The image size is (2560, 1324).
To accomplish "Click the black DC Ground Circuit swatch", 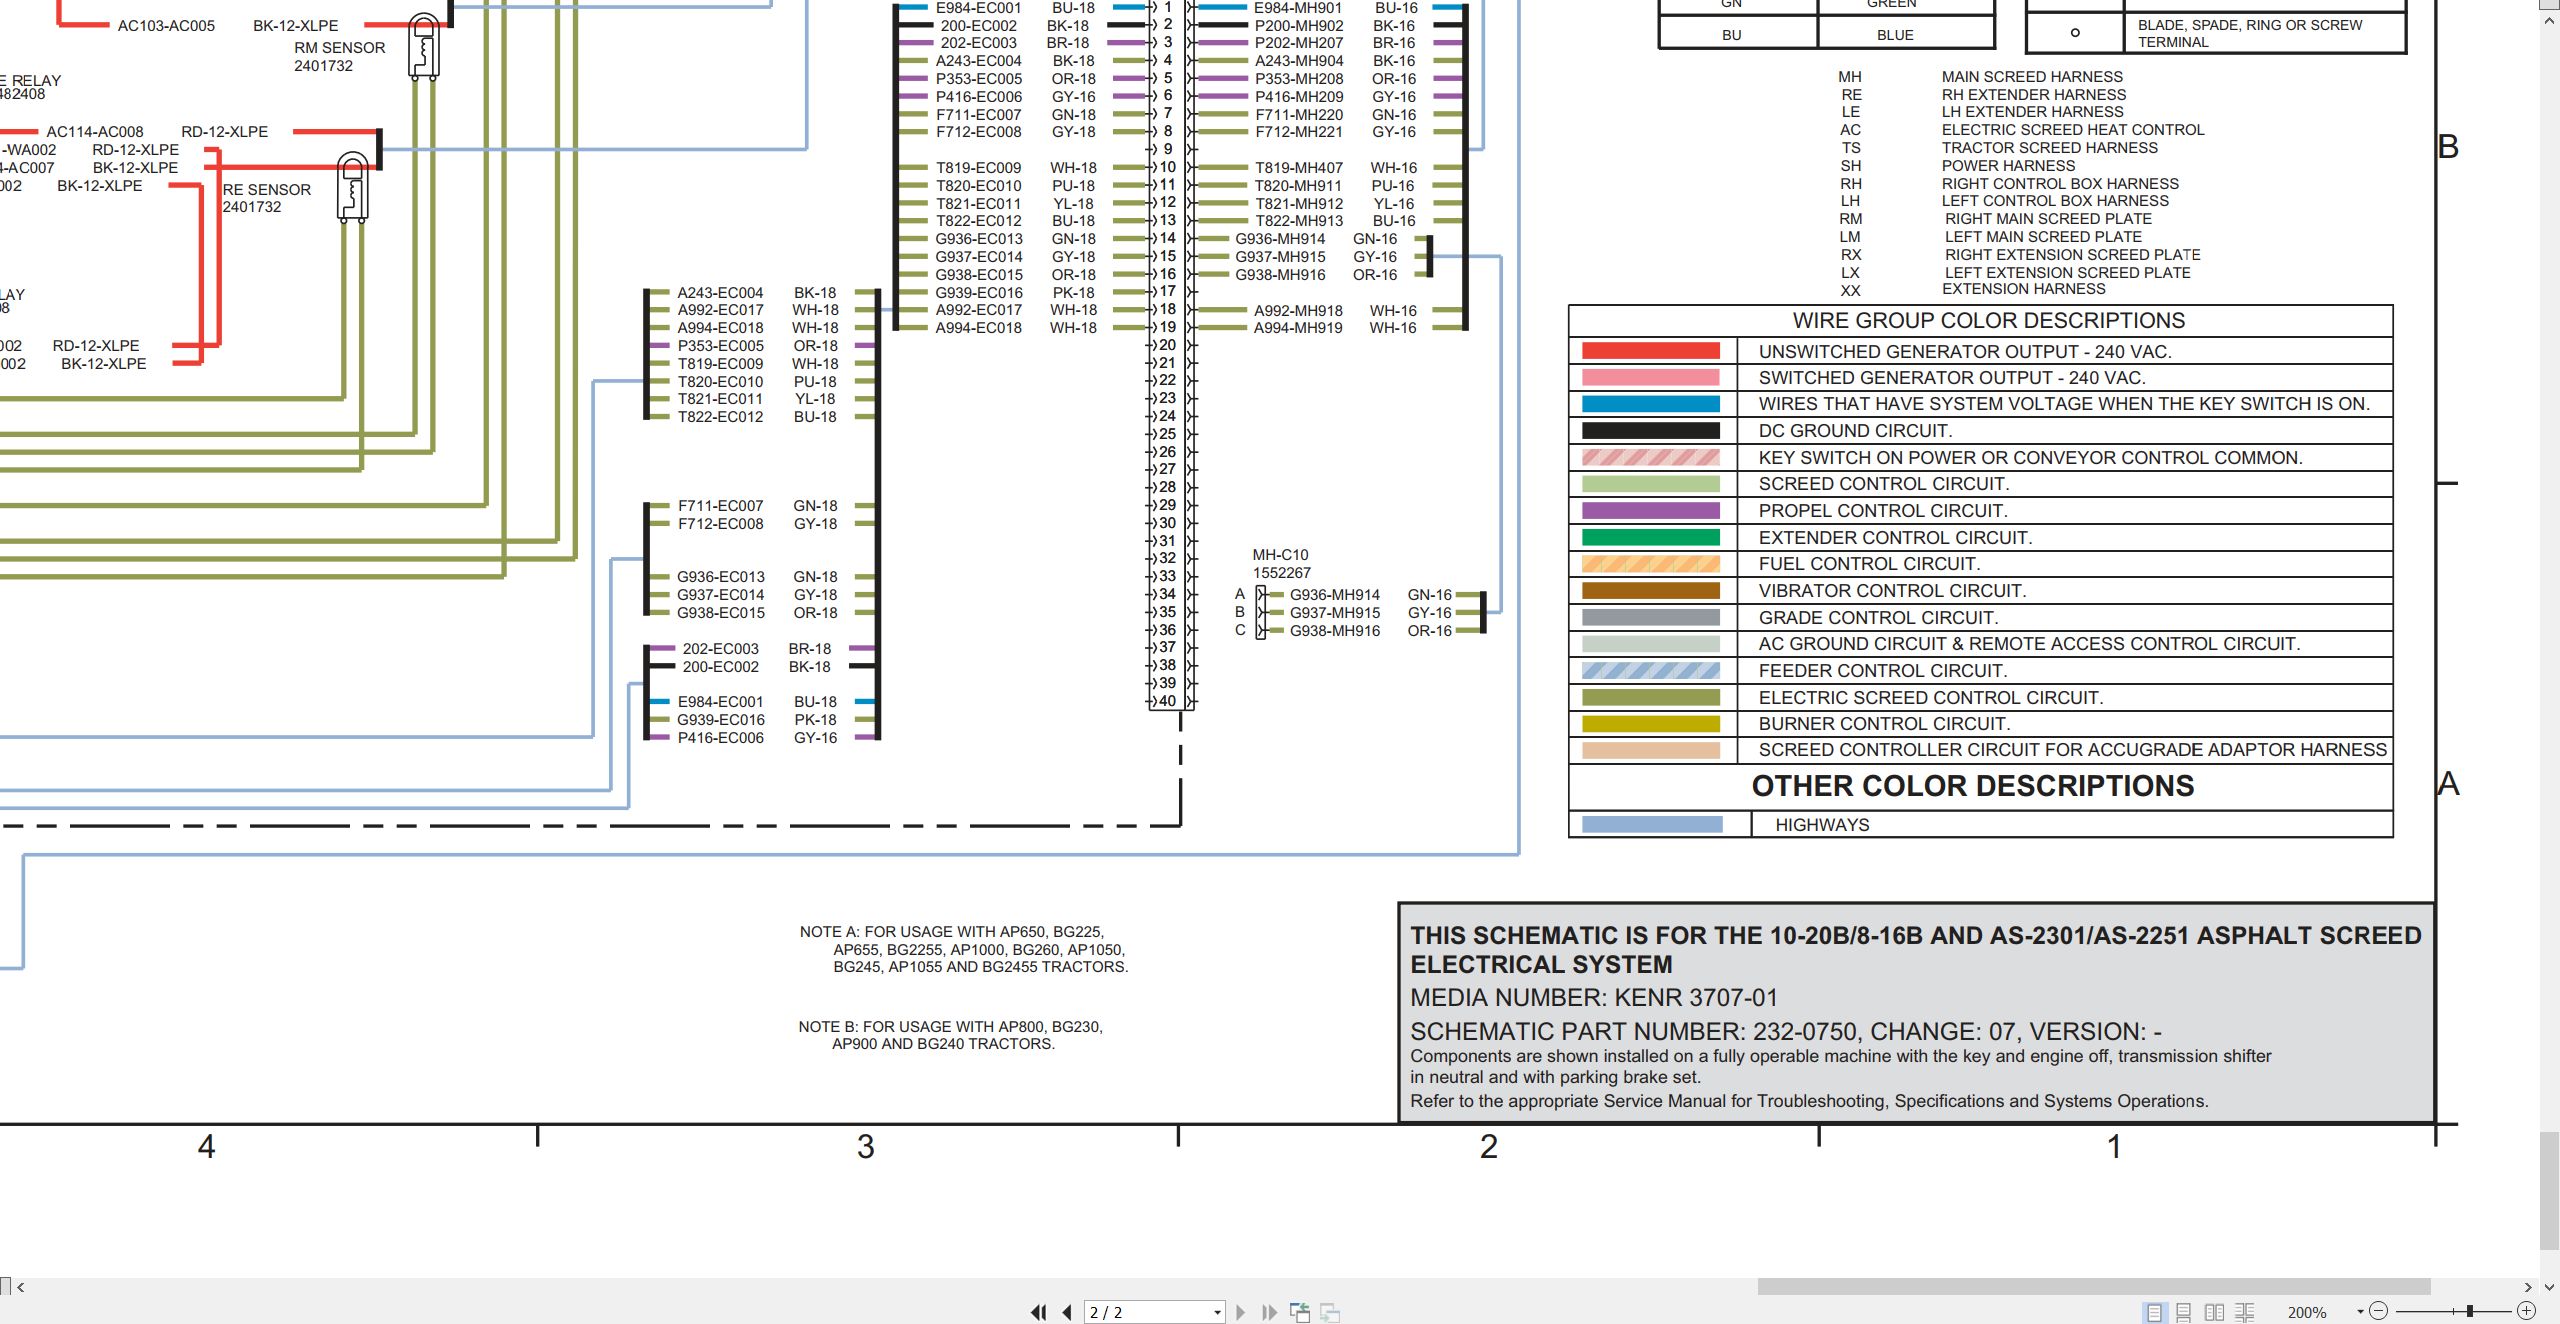I will (1650, 431).
